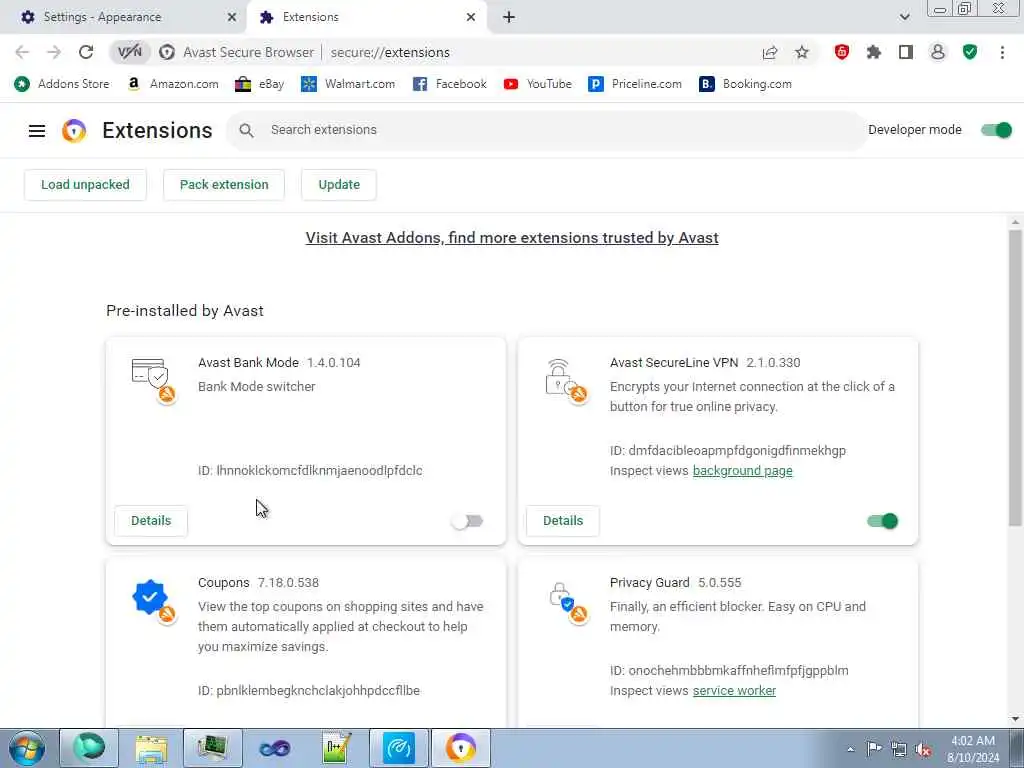The width and height of the screenshot is (1024, 768).
Task: Click the scrollbar down arrow
Action: click(x=1015, y=719)
